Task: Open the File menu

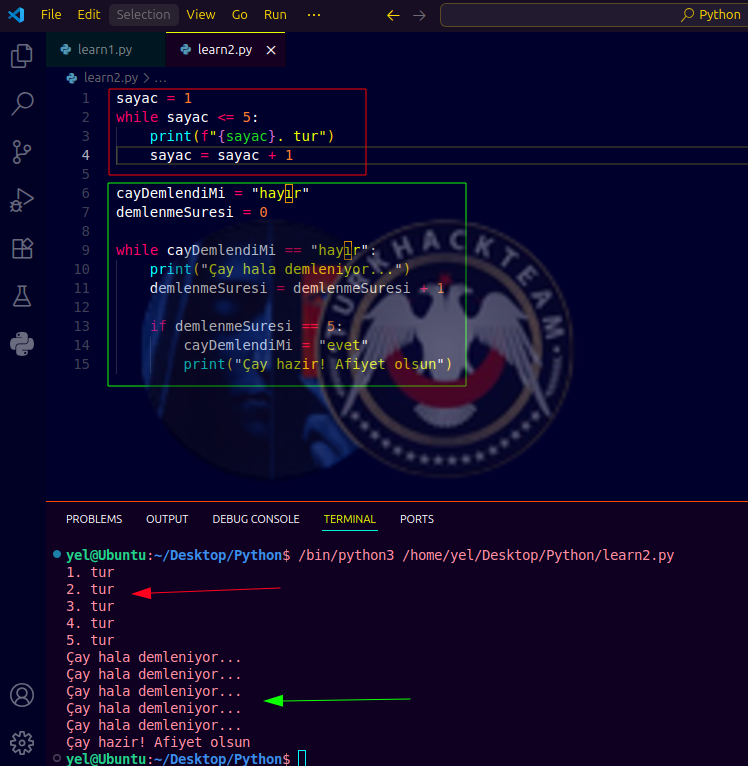Action: coord(51,15)
